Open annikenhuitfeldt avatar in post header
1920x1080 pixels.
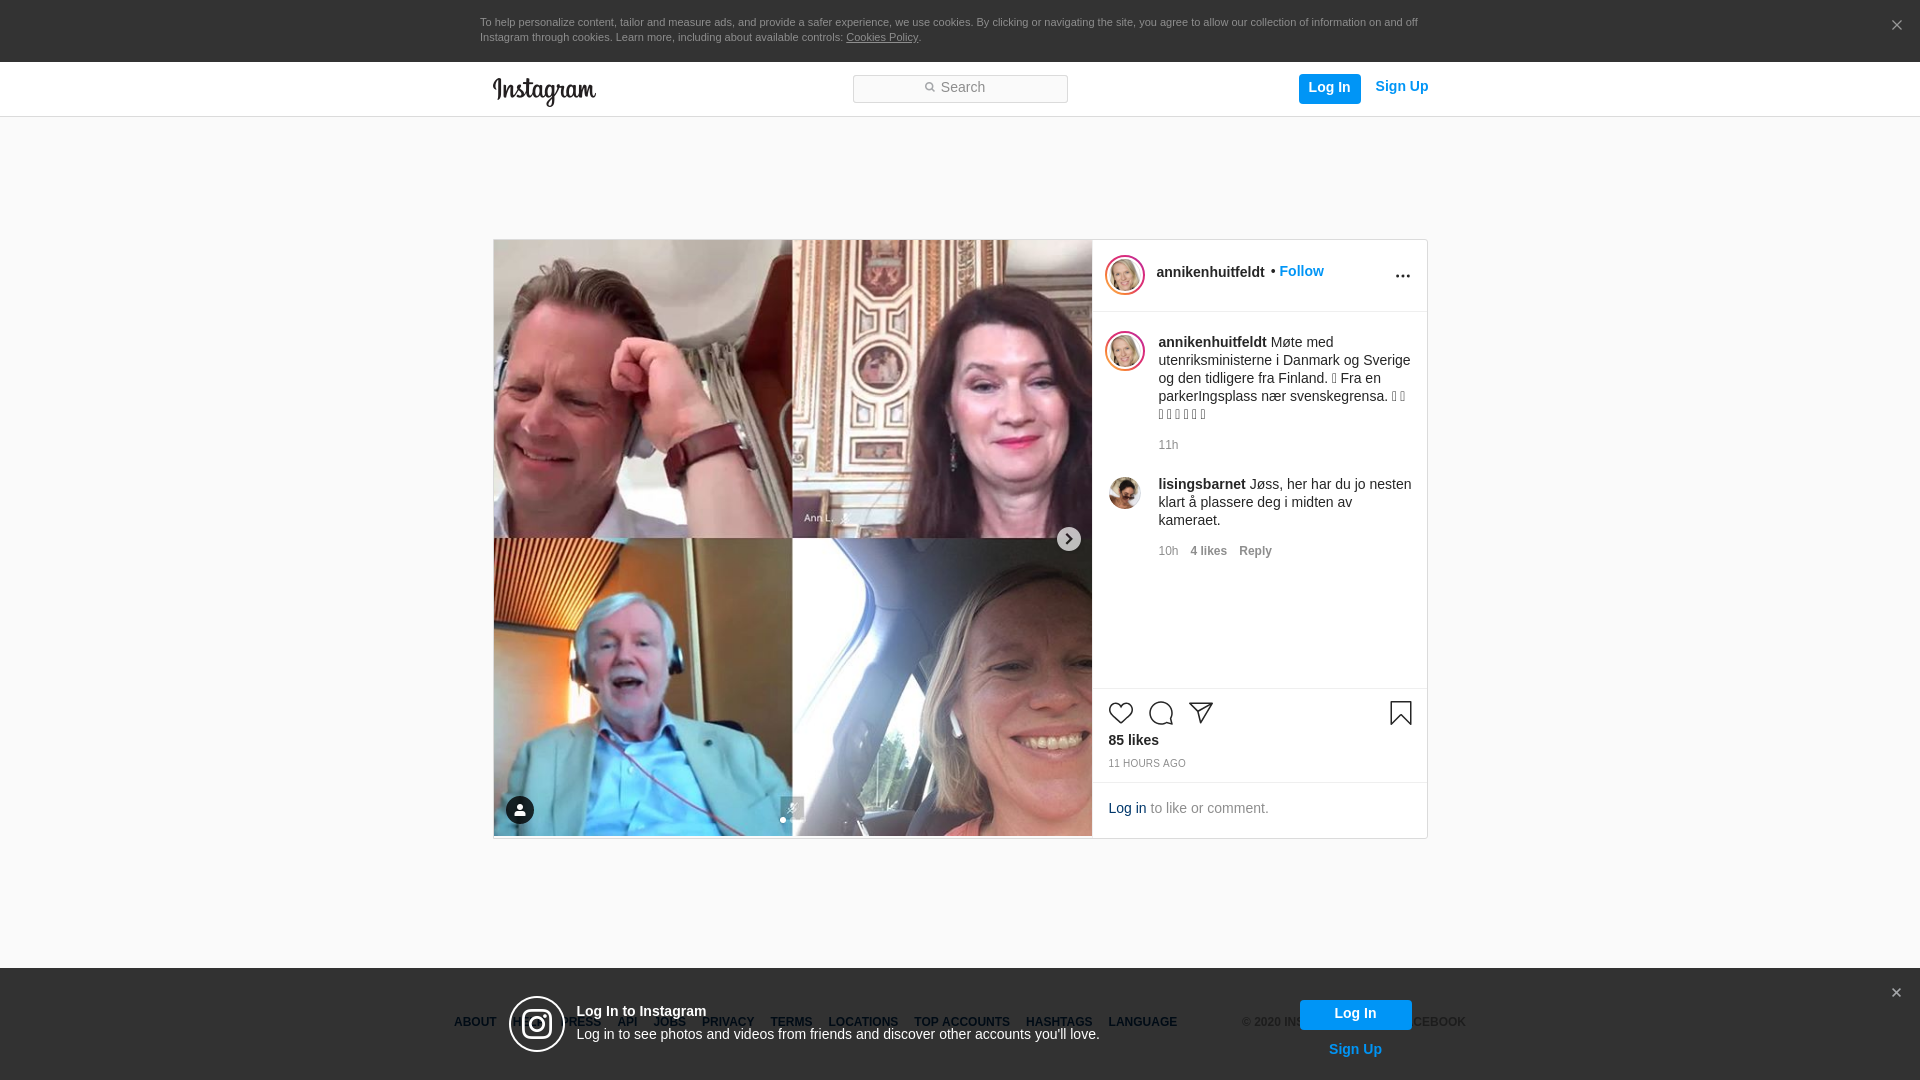(1124, 275)
